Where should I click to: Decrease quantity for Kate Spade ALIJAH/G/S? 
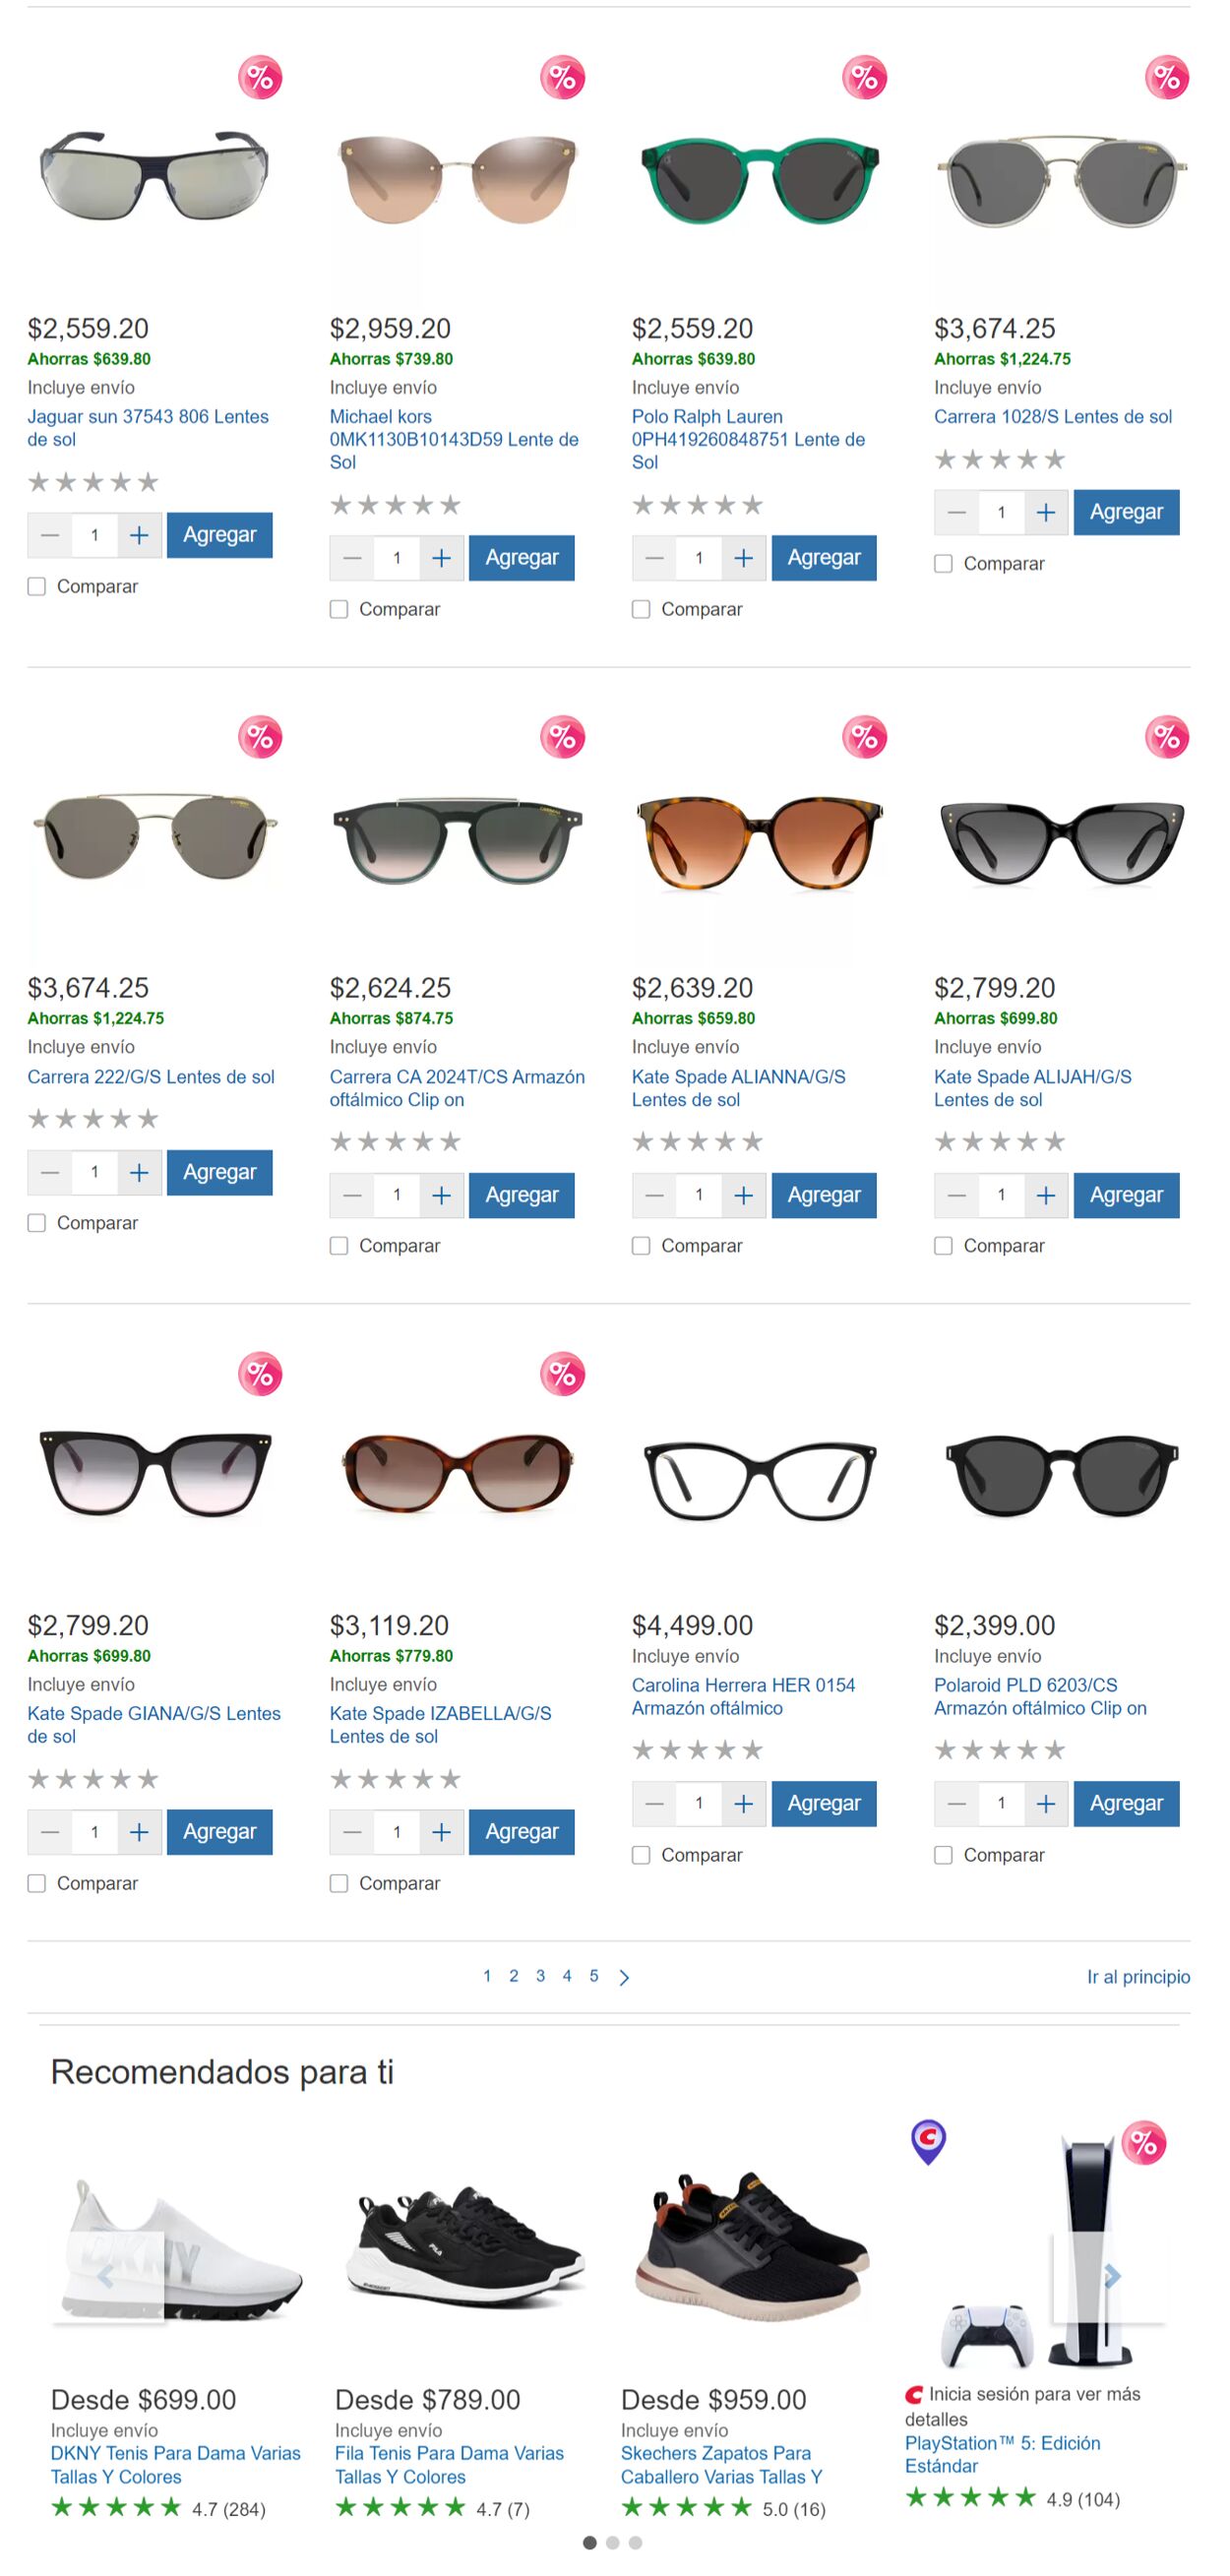point(956,1195)
